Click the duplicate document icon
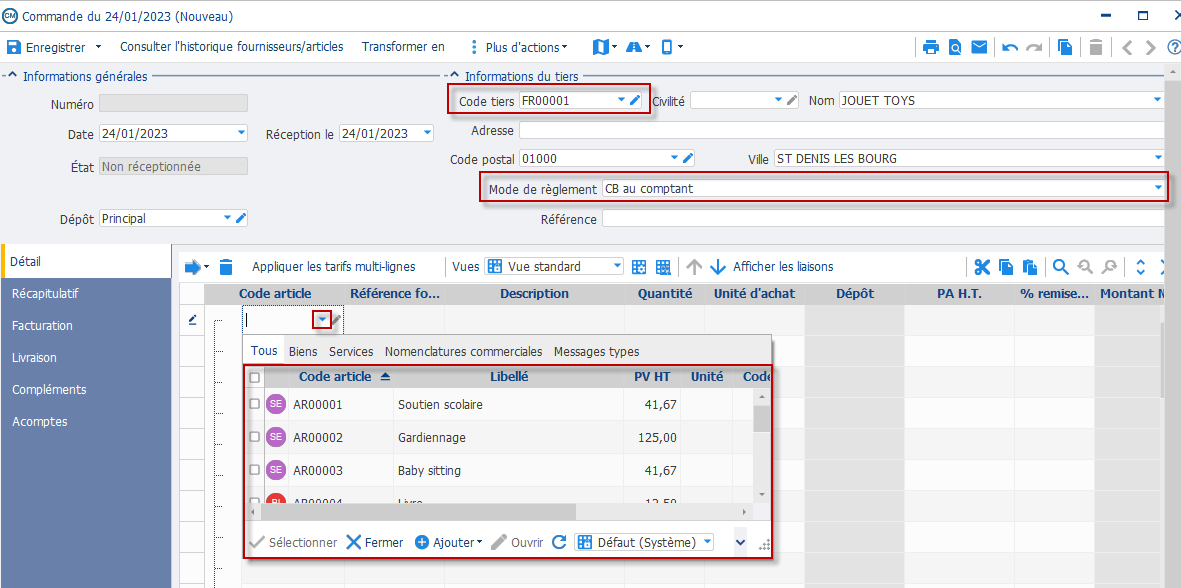This screenshot has width=1181, height=588. pos(1065,47)
